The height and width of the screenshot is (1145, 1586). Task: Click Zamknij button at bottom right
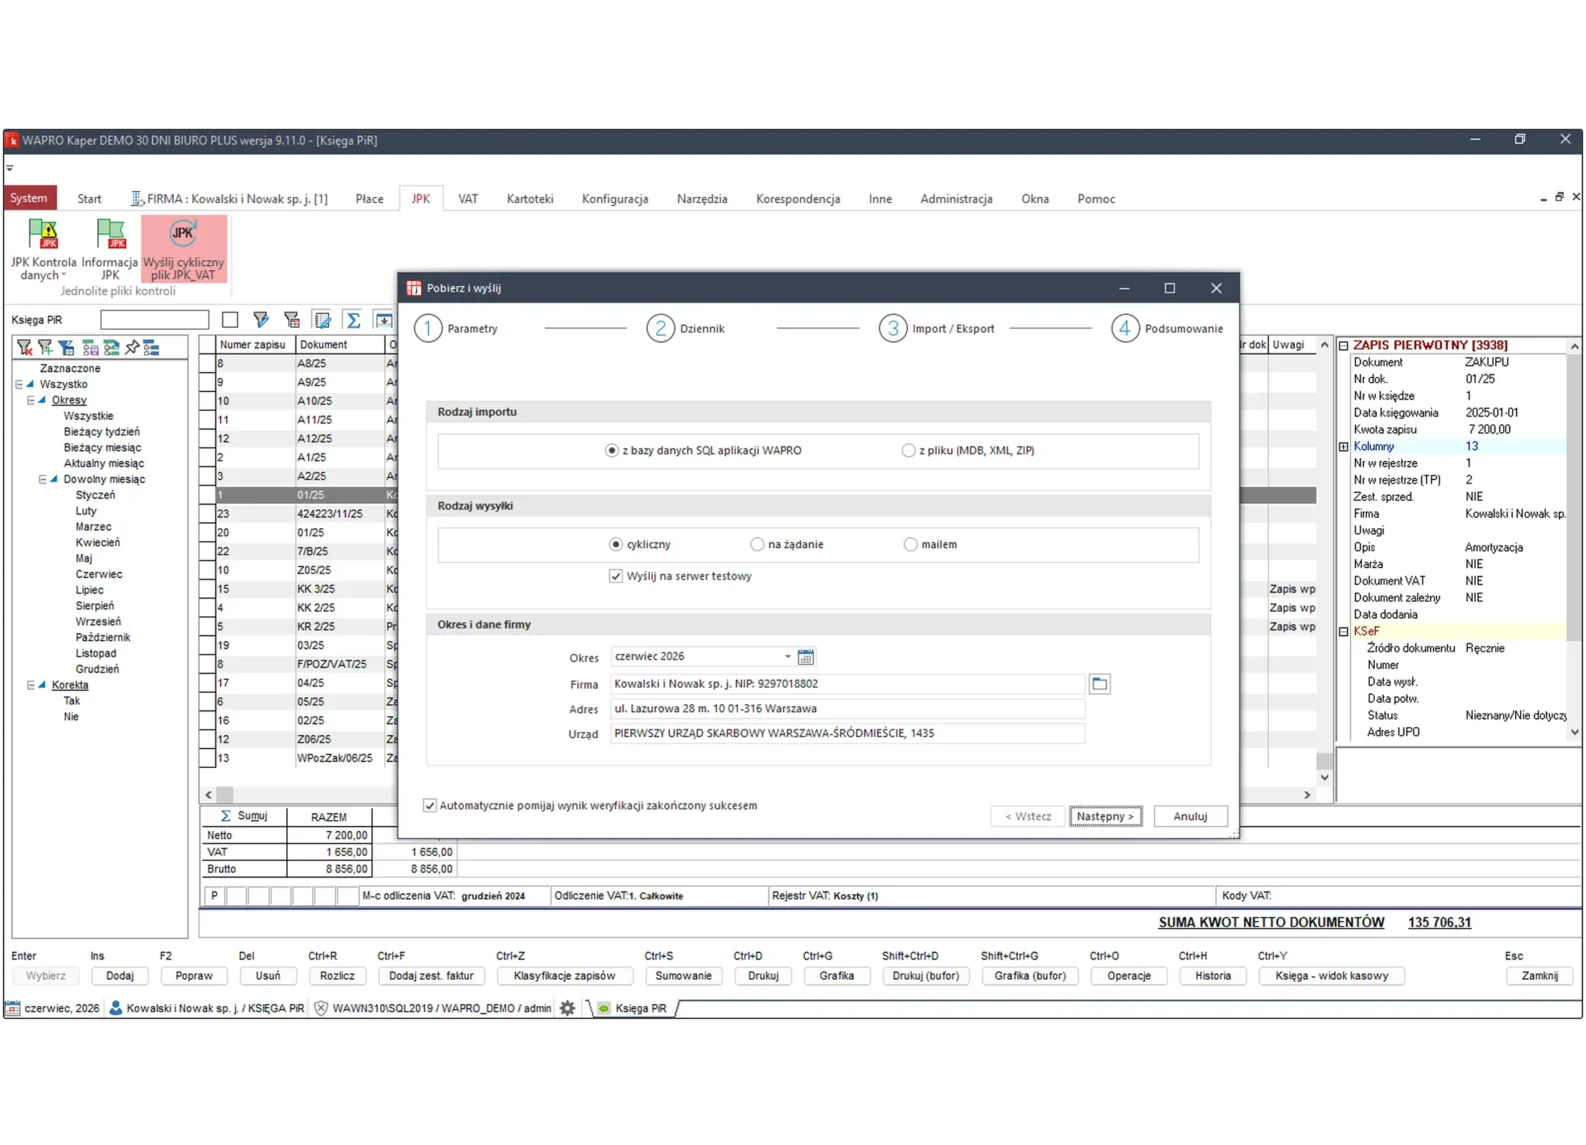1540,976
